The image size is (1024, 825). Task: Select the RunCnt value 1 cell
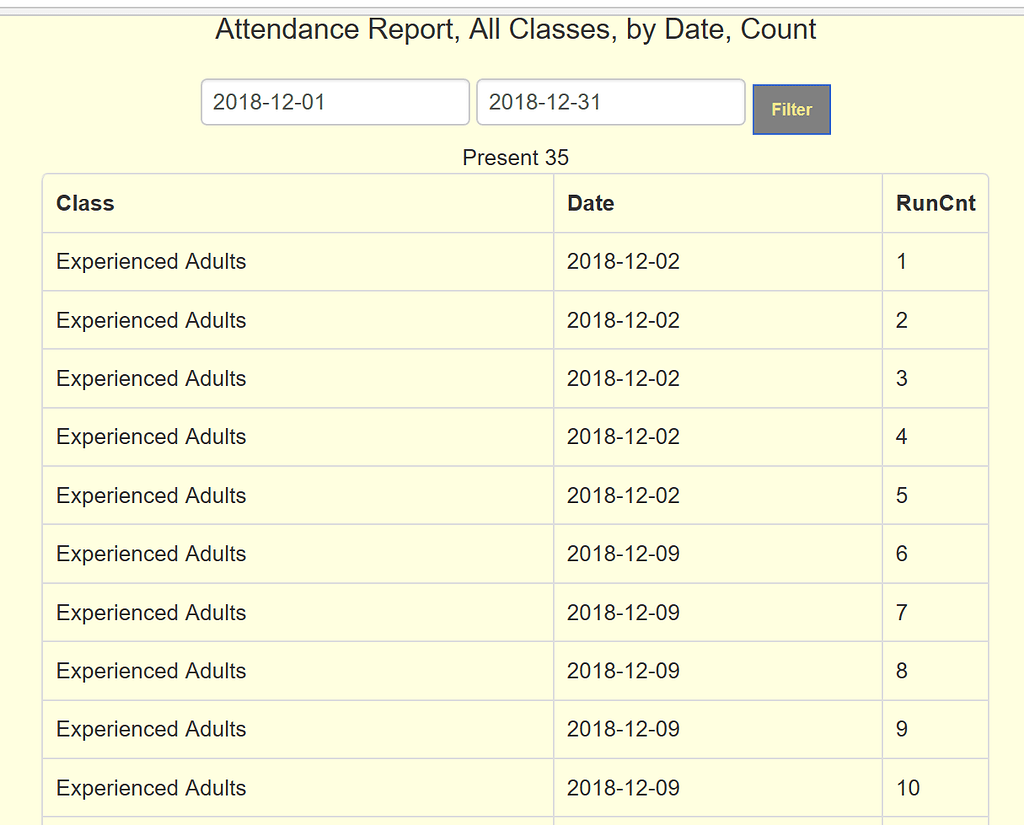(901, 261)
